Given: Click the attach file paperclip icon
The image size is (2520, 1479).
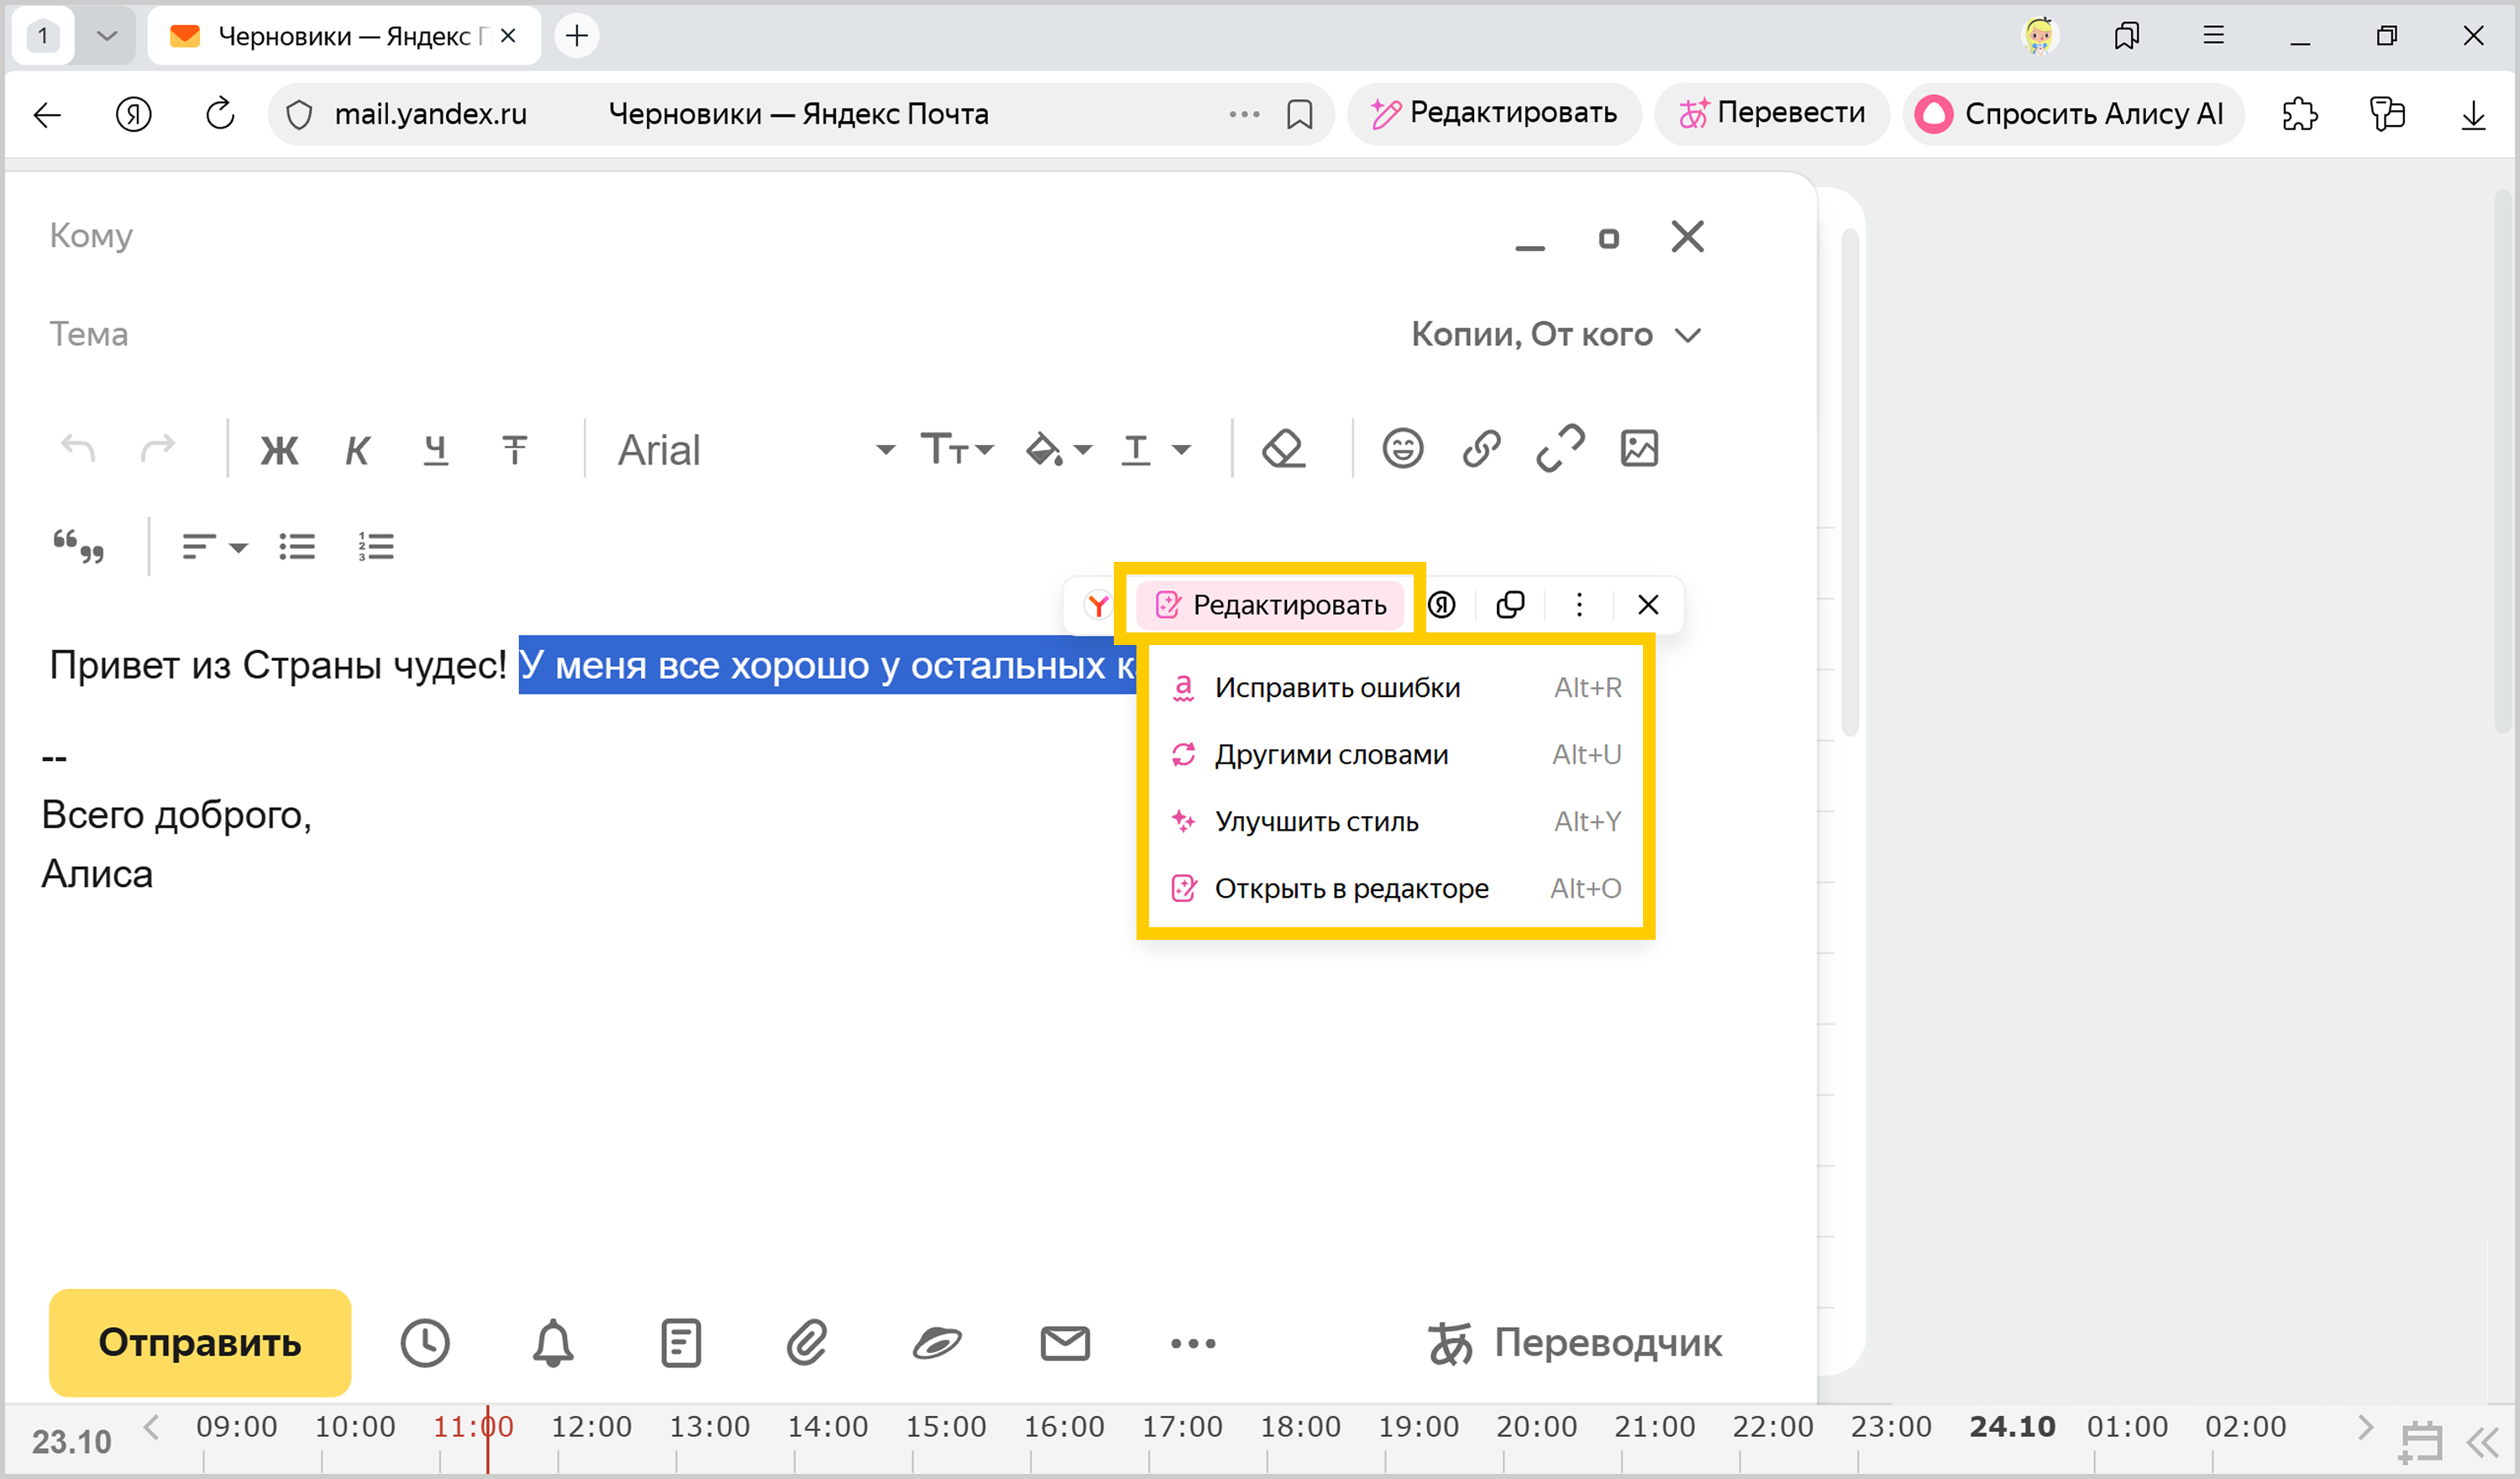Looking at the screenshot, I should 806,1343.
